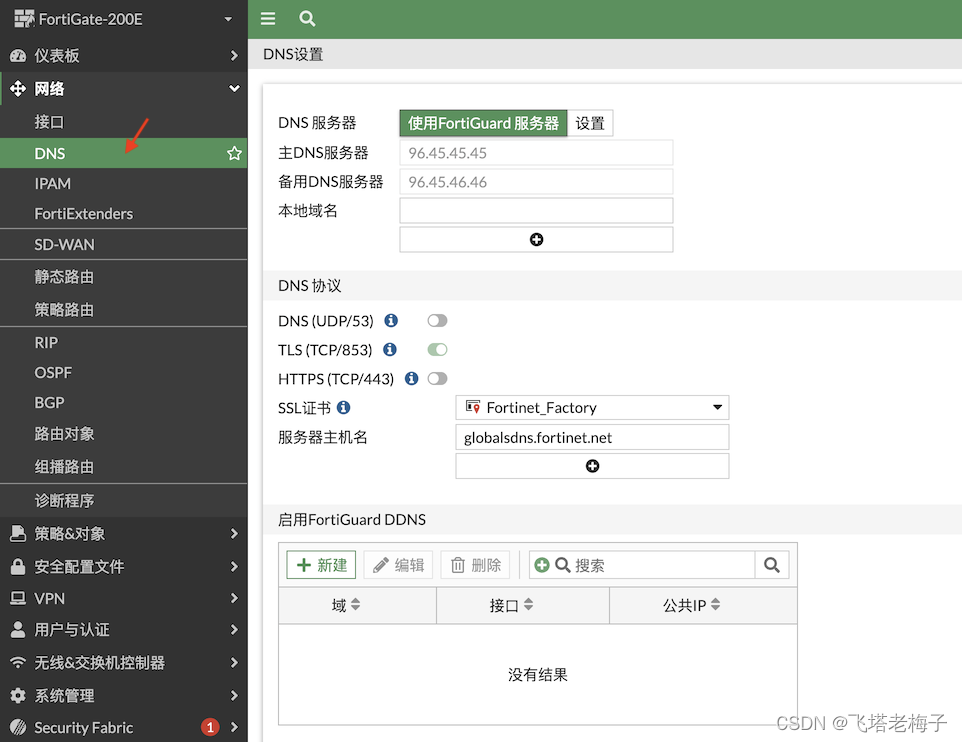Click the 主DNS服务器 field
This screenshot has width=962, height=742.
[536, 152]
